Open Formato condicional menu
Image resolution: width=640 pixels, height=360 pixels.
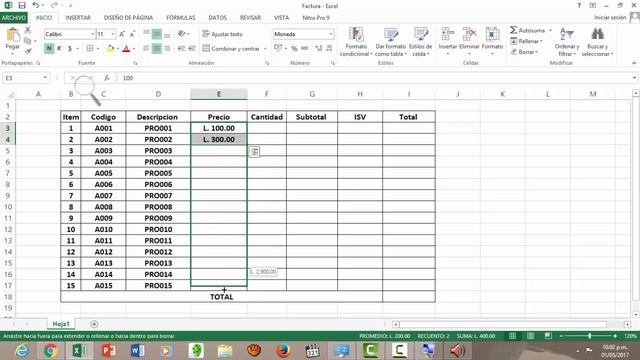point(356,42)
